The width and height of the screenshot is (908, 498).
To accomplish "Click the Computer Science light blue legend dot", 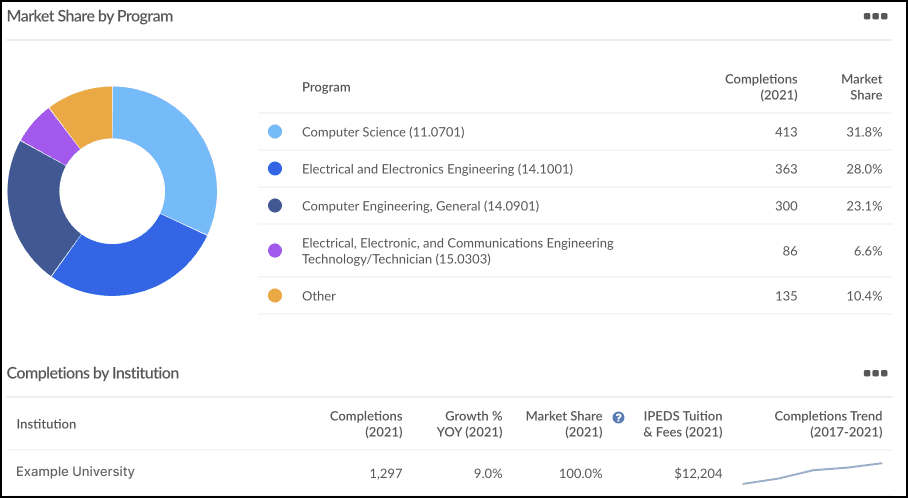I will tap(275, 132).
